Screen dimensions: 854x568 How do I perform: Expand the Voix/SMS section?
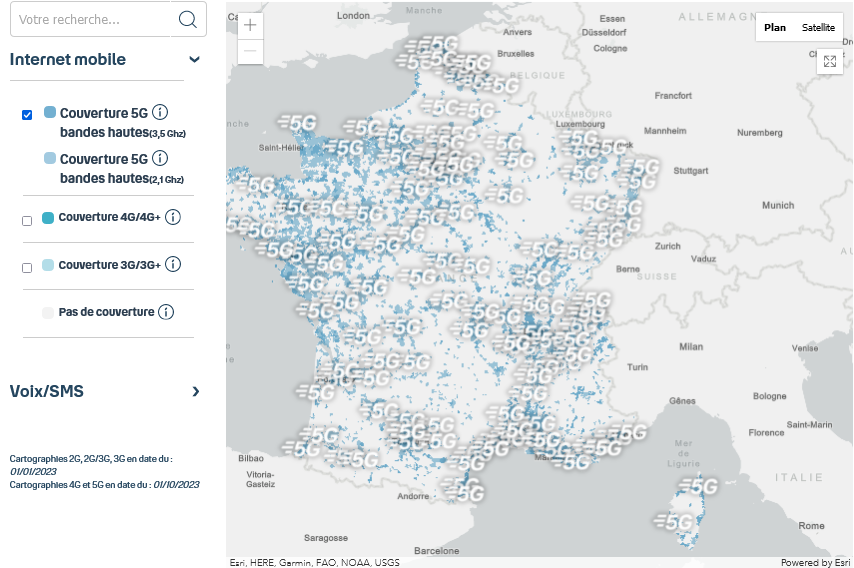coord(196,391)
